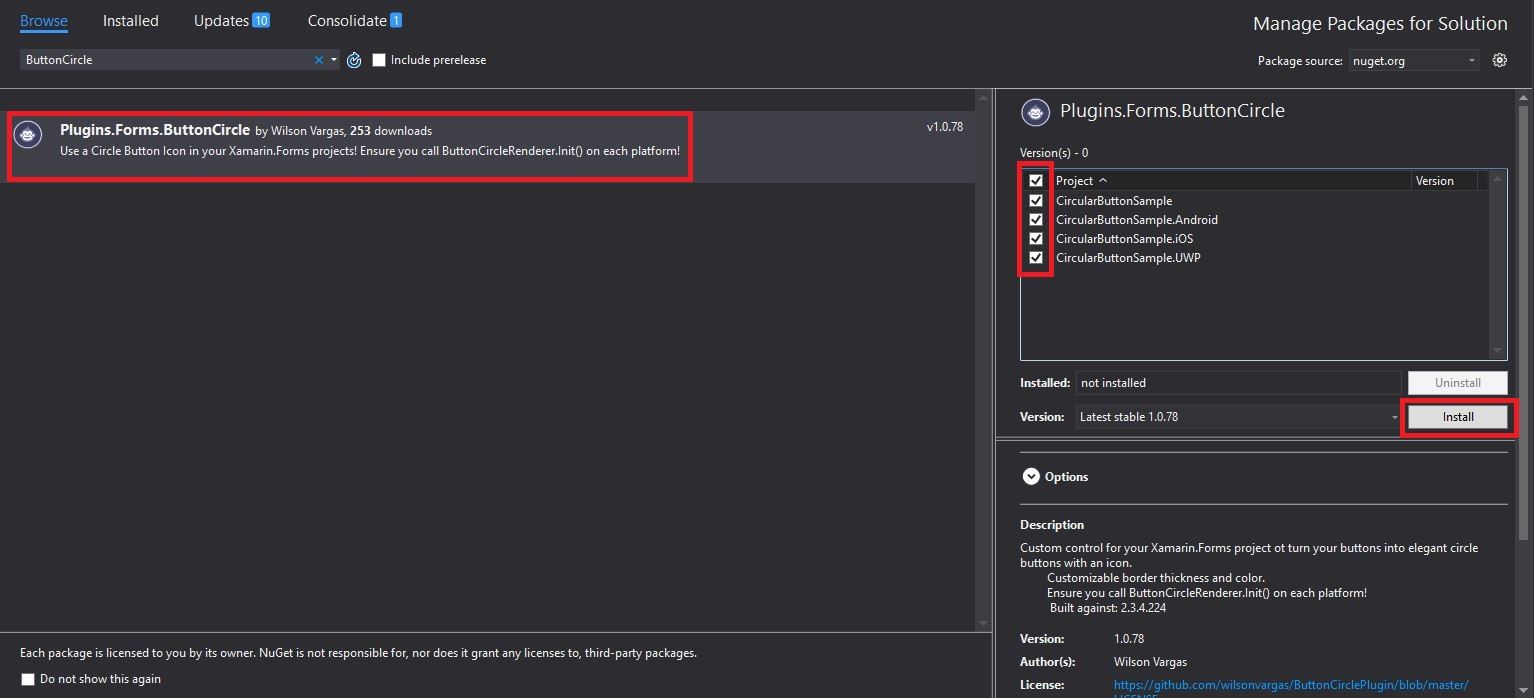Click the Manage Packages for Solution title
This screenshot has height=698, width=1534.
point(1380,23)
